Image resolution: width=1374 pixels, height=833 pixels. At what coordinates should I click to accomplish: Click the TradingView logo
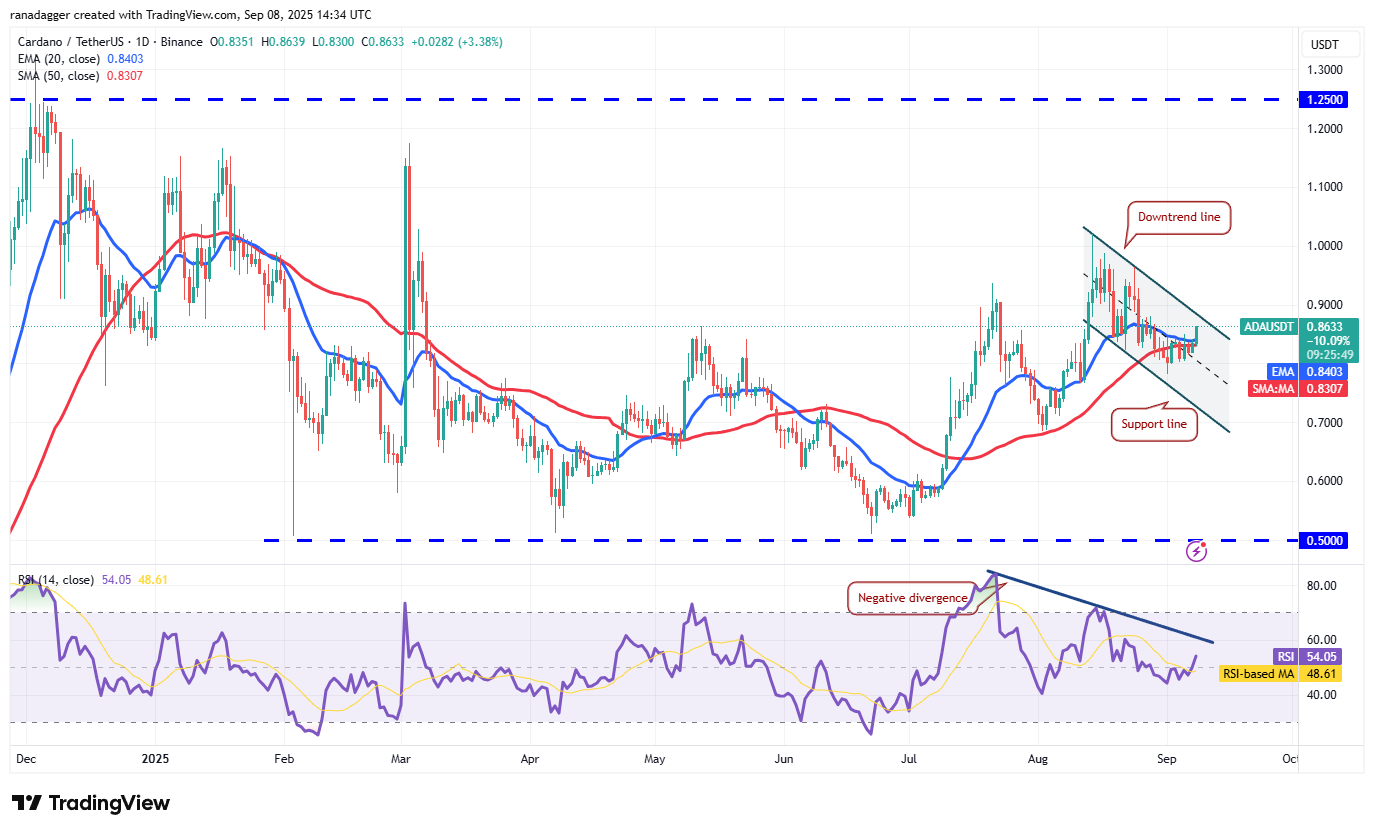click(90, 803)
